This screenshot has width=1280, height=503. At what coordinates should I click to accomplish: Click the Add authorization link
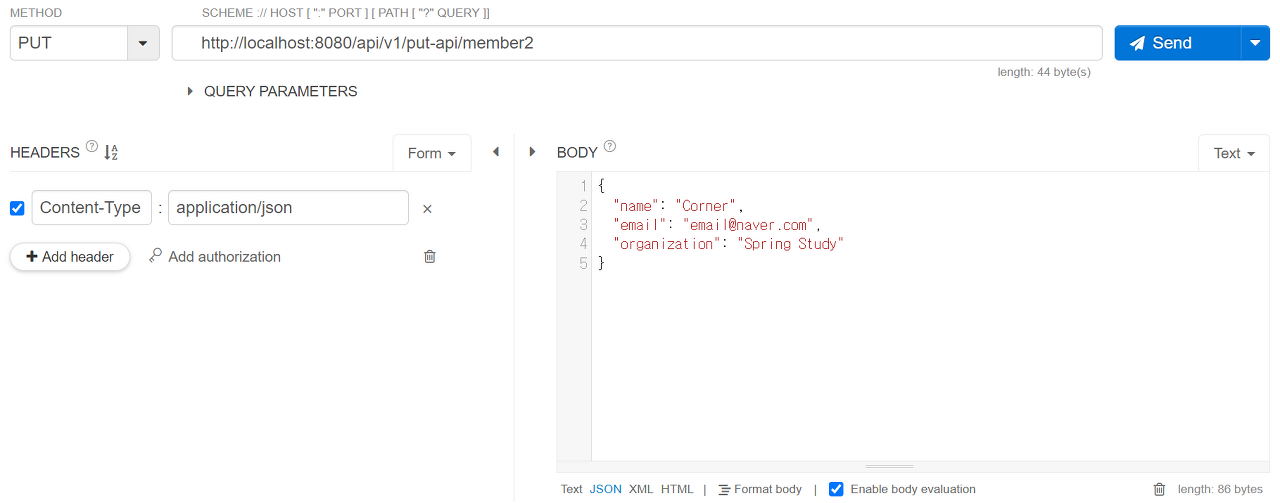click(x=215, y=257)
